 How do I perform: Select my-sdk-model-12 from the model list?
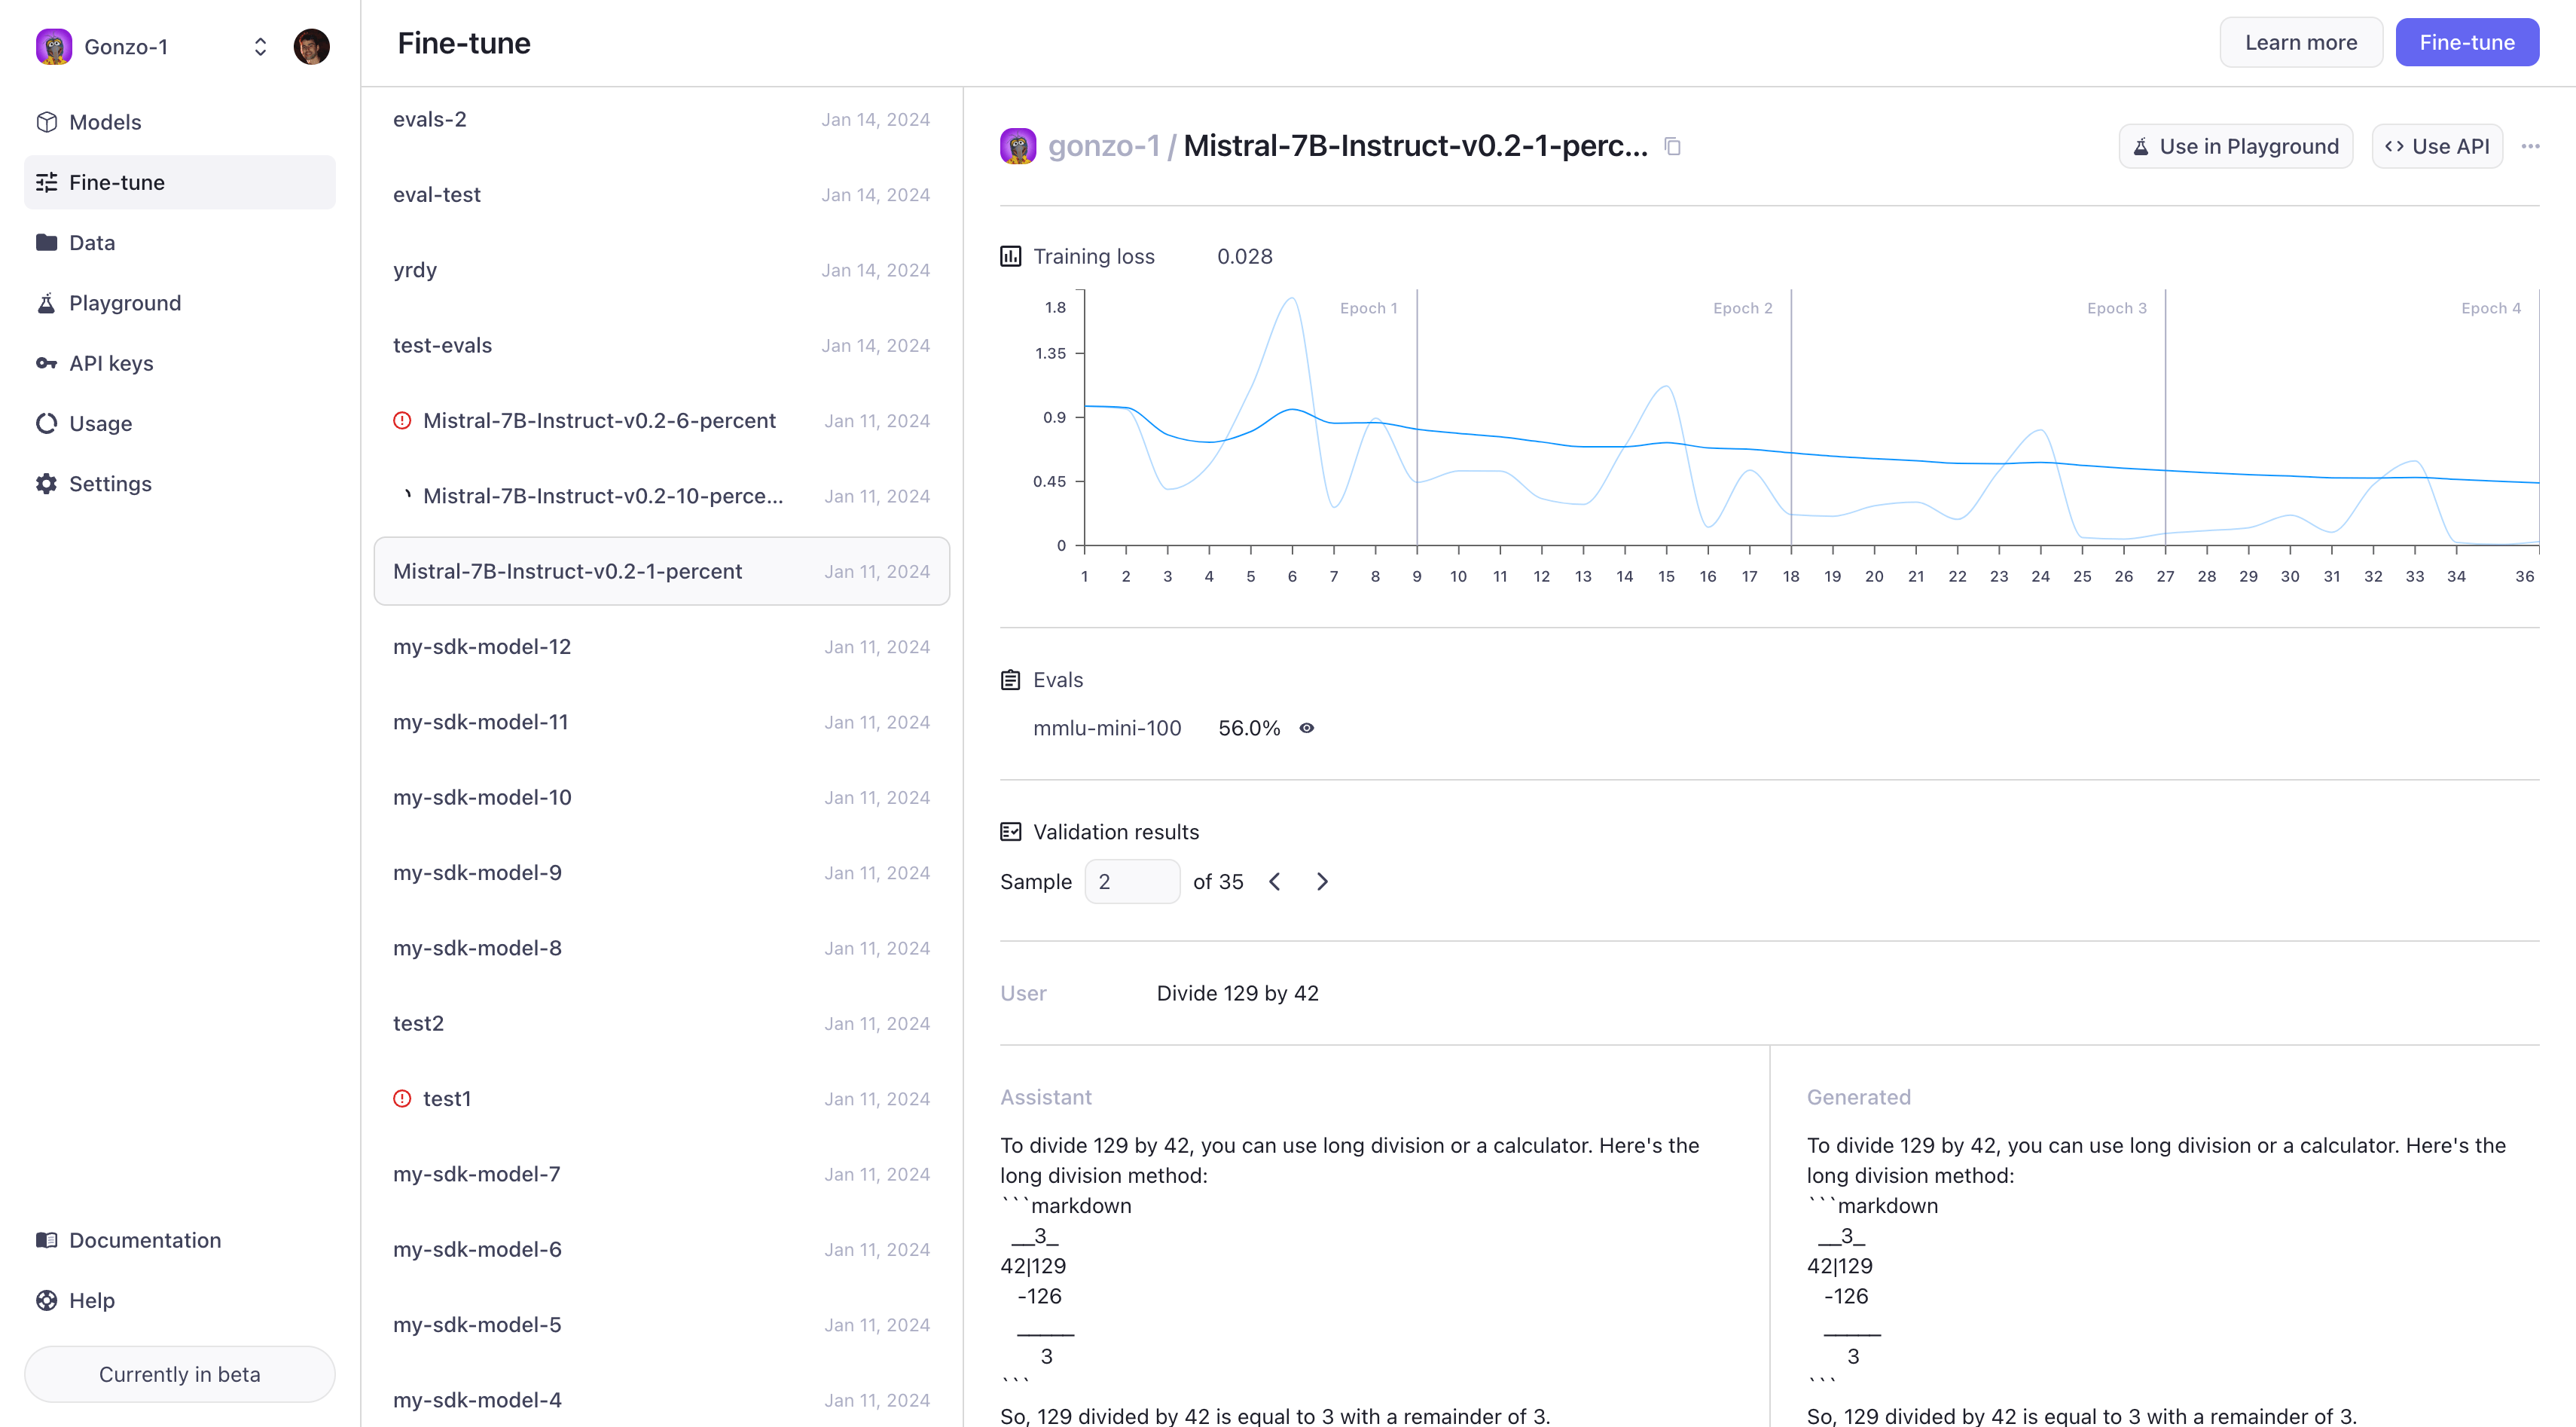(482, 646)
